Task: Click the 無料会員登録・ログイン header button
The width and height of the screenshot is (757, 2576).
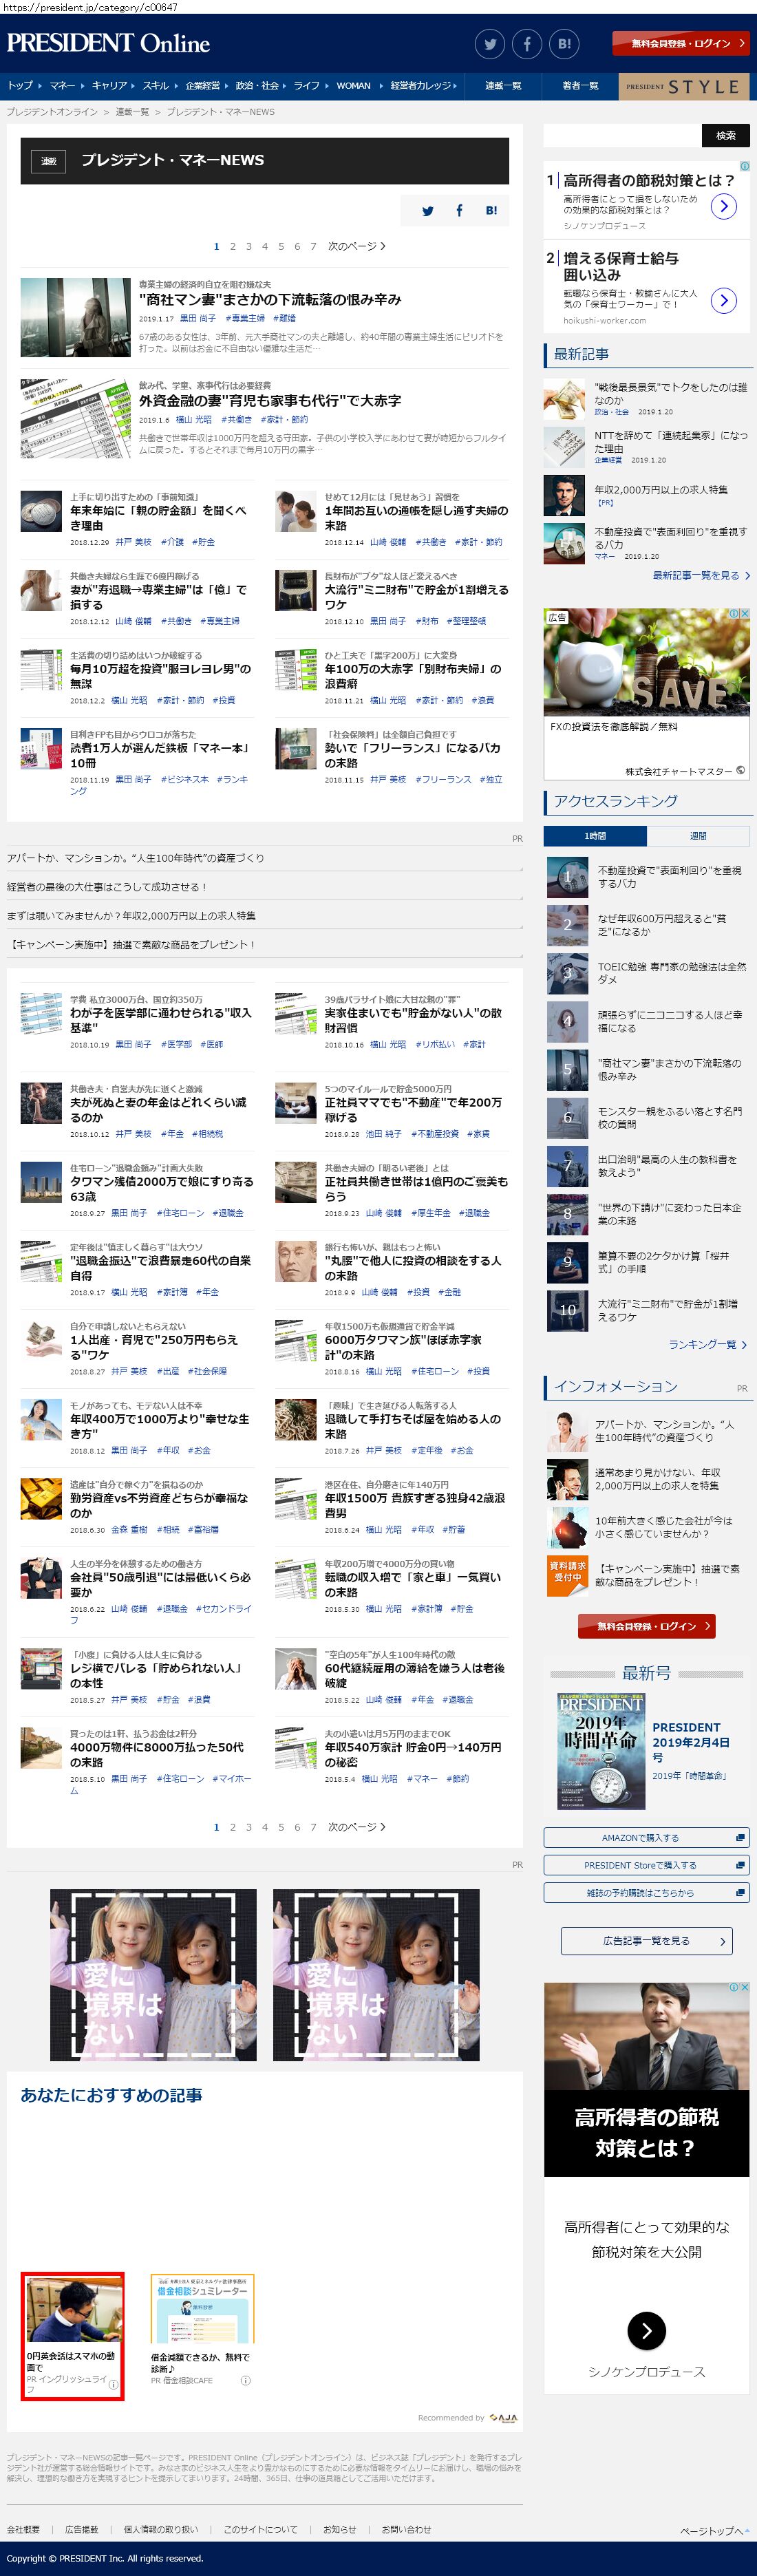Action: point(680,44)
